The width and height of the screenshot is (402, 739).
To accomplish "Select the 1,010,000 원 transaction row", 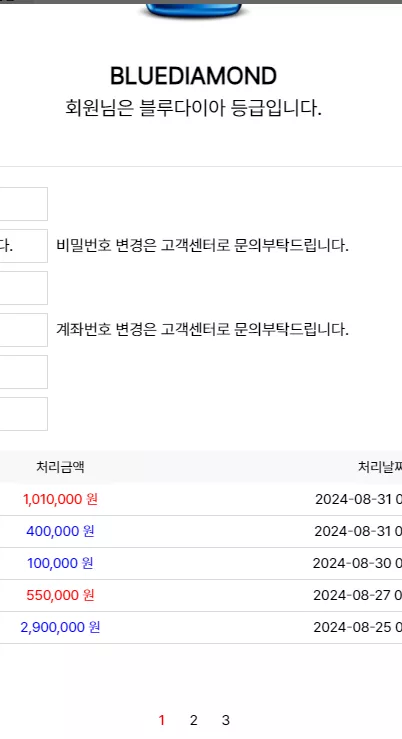I will 201,499.
